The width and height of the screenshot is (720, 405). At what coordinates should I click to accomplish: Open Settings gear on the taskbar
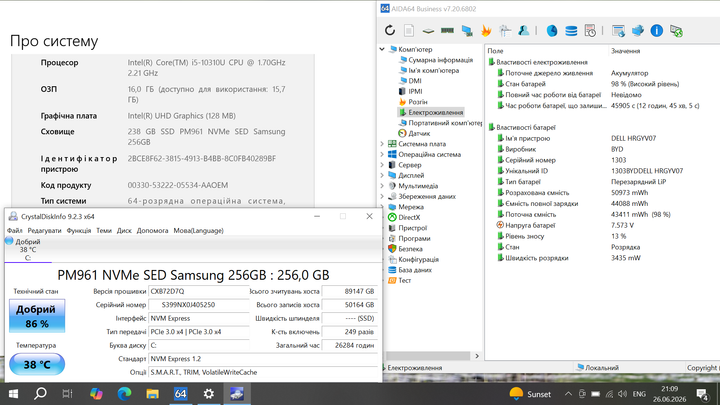[x=208, y=394]
